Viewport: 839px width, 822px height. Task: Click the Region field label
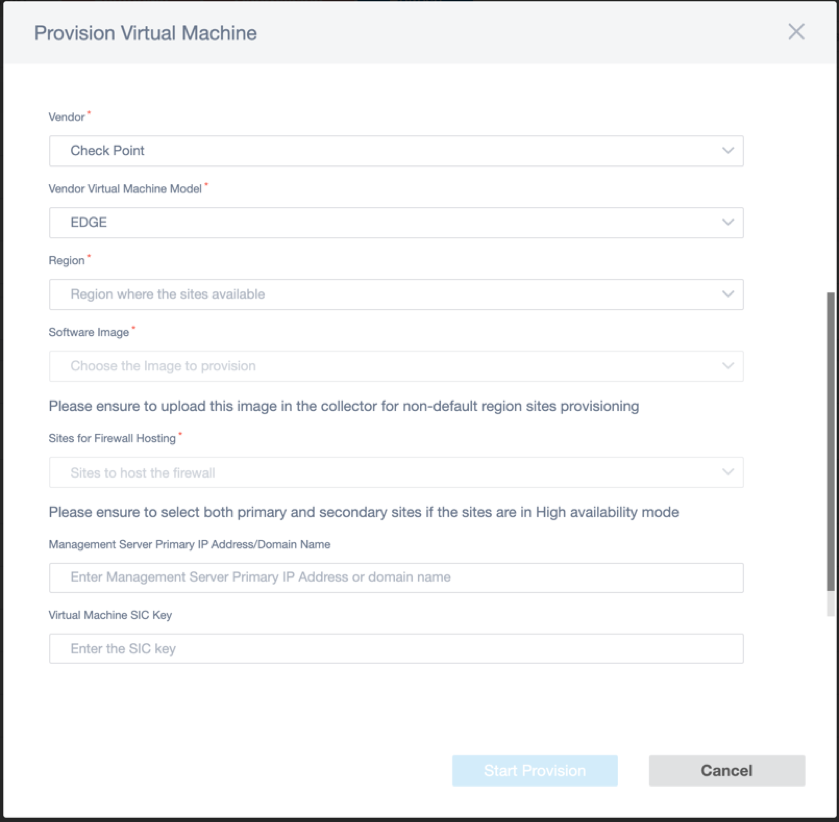pyautogui.click(x=66, y=261)
